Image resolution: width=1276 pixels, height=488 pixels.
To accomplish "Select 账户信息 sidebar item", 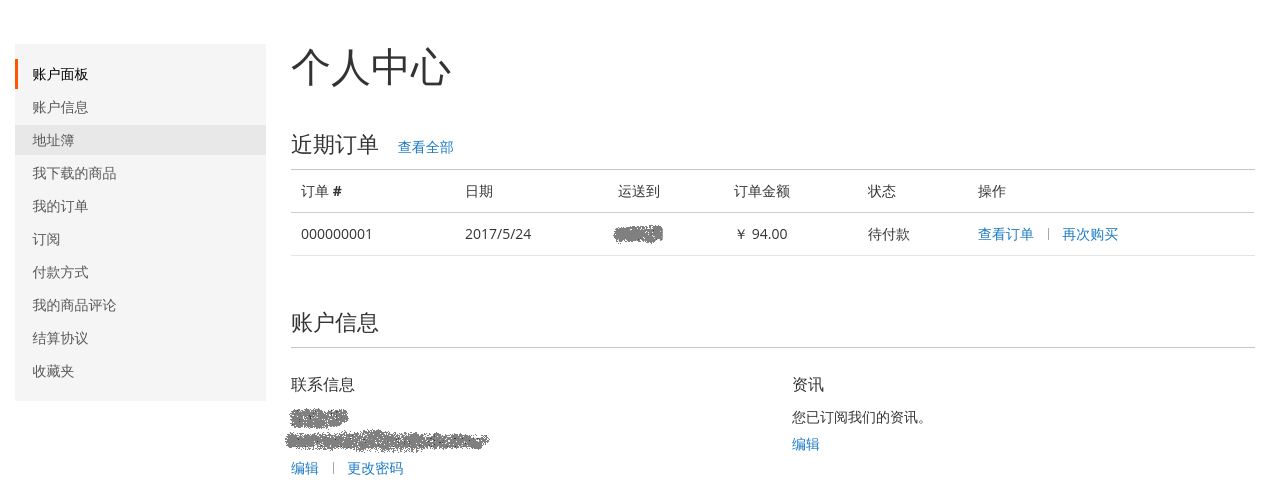I will pos(140,107).
